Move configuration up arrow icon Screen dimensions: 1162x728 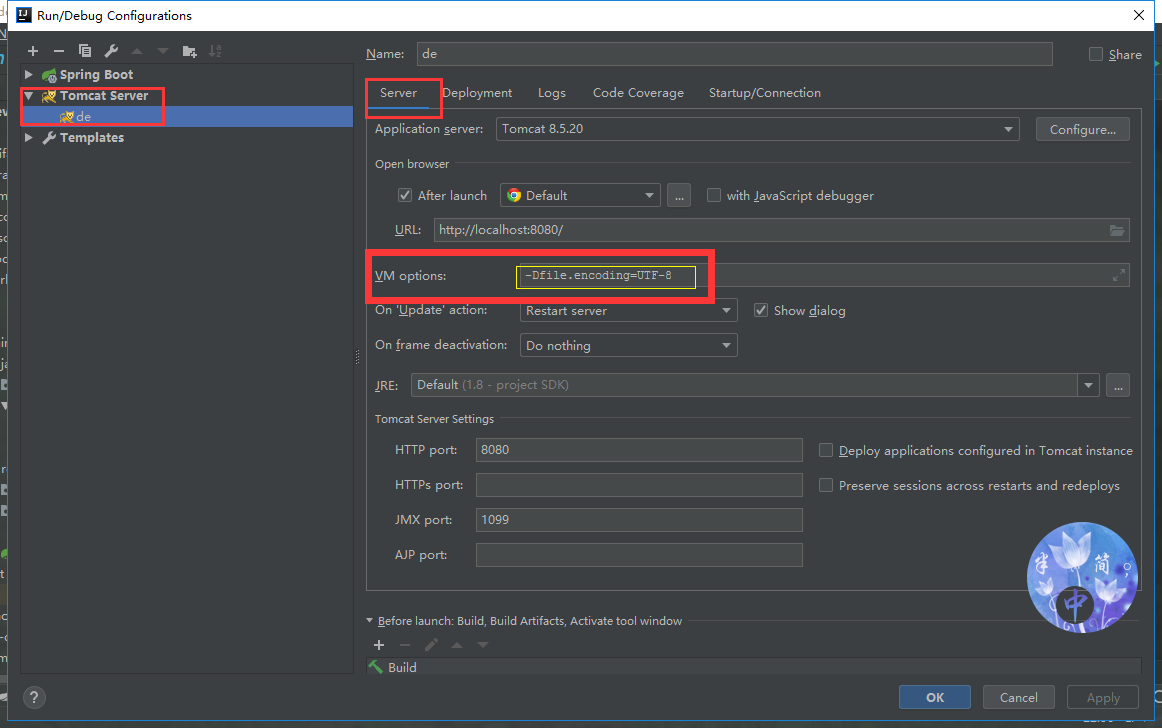(x=137, y=51)
